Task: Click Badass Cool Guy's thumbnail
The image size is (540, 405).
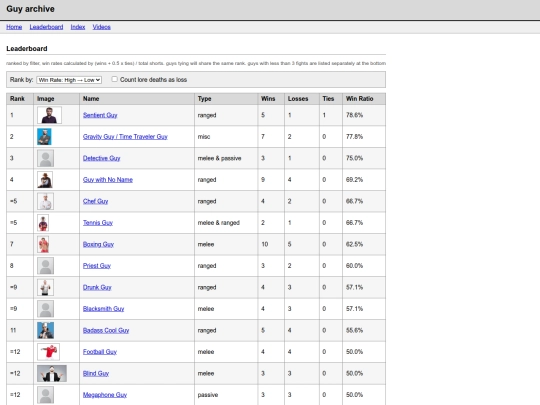Action: point(45,330)
